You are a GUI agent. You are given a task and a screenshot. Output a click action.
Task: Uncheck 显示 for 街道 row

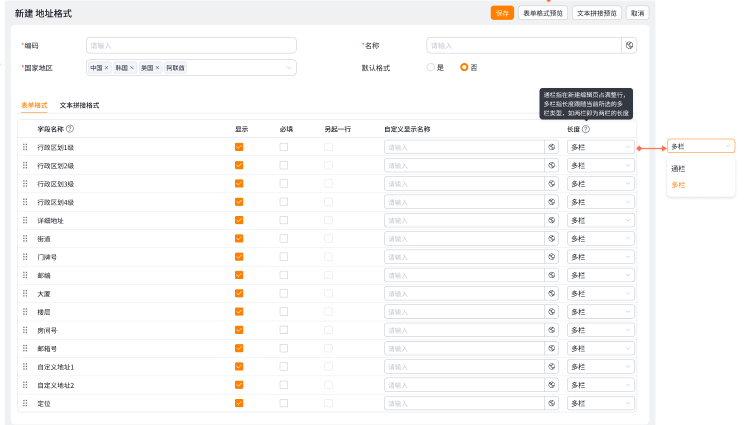(239, 238)
